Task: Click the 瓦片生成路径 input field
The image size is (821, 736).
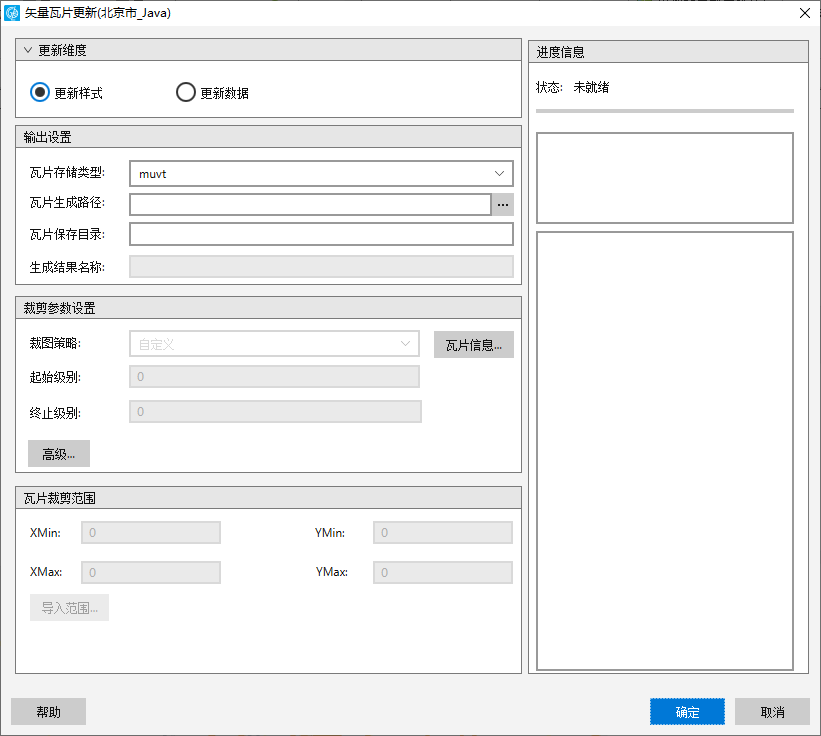Action: pyautogui.click(x=309, y=204)
